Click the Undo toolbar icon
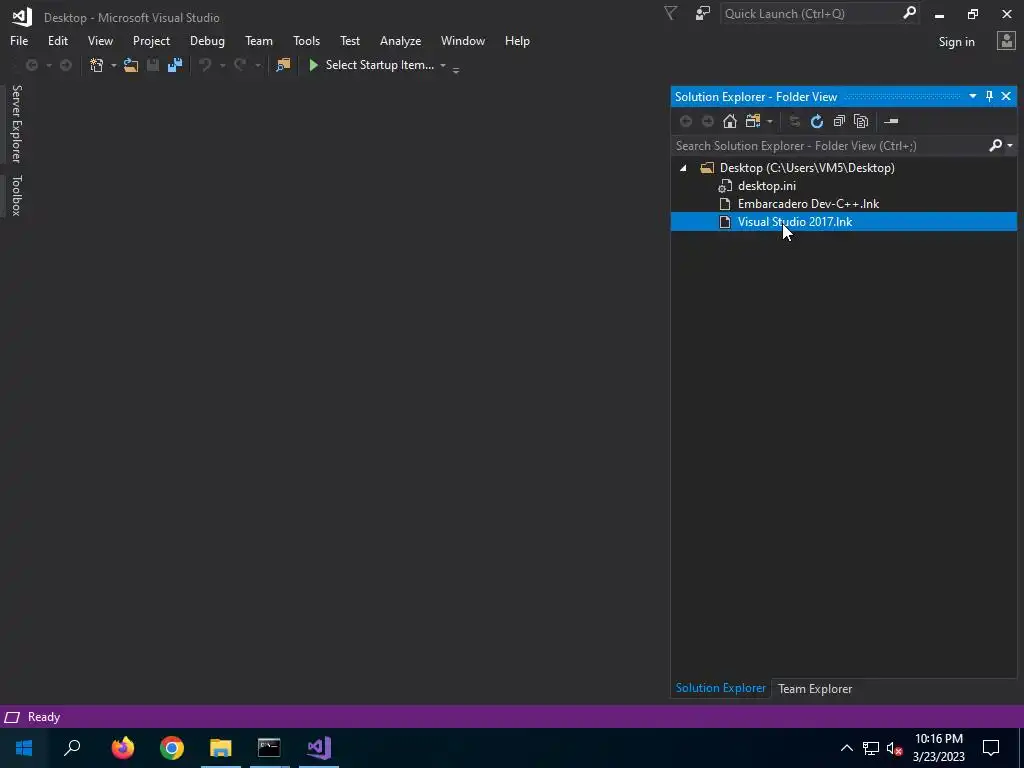Image resolution: width=1024 pixels, height=768 pixels. pos(205,65)
